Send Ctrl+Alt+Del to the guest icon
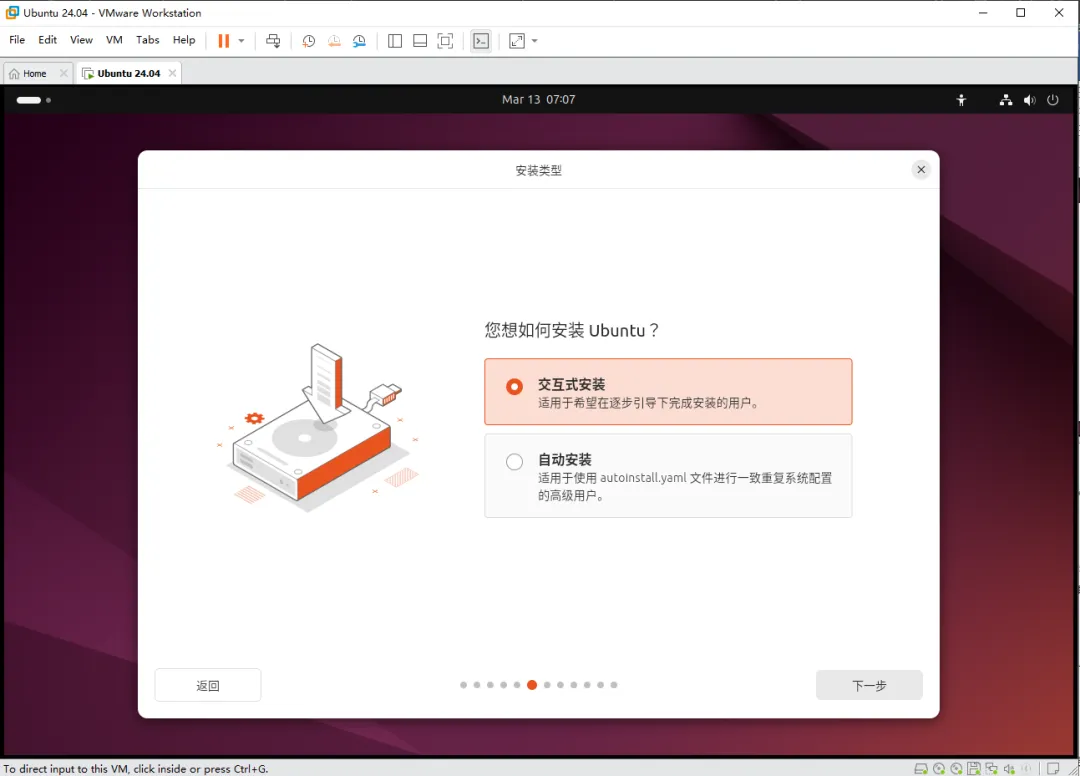Screen dimensions: 1080x776 (x=273, y=41)
